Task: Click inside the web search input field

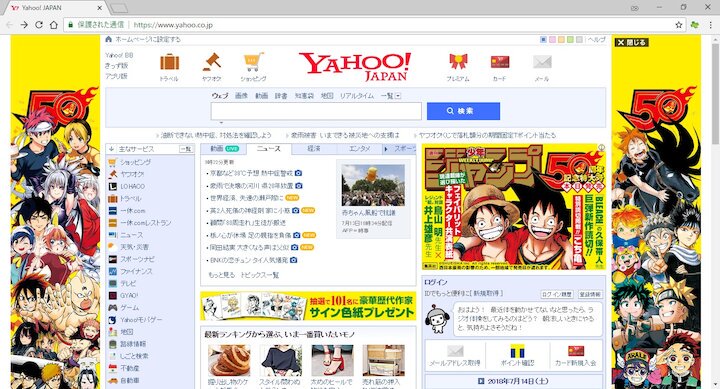Action: pyautogui.click(x=316, y=111)
